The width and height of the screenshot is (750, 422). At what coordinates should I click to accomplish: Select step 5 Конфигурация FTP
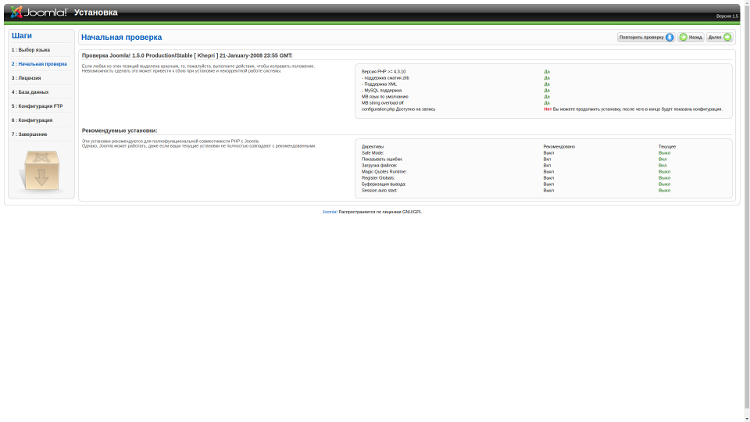(37, 106)
